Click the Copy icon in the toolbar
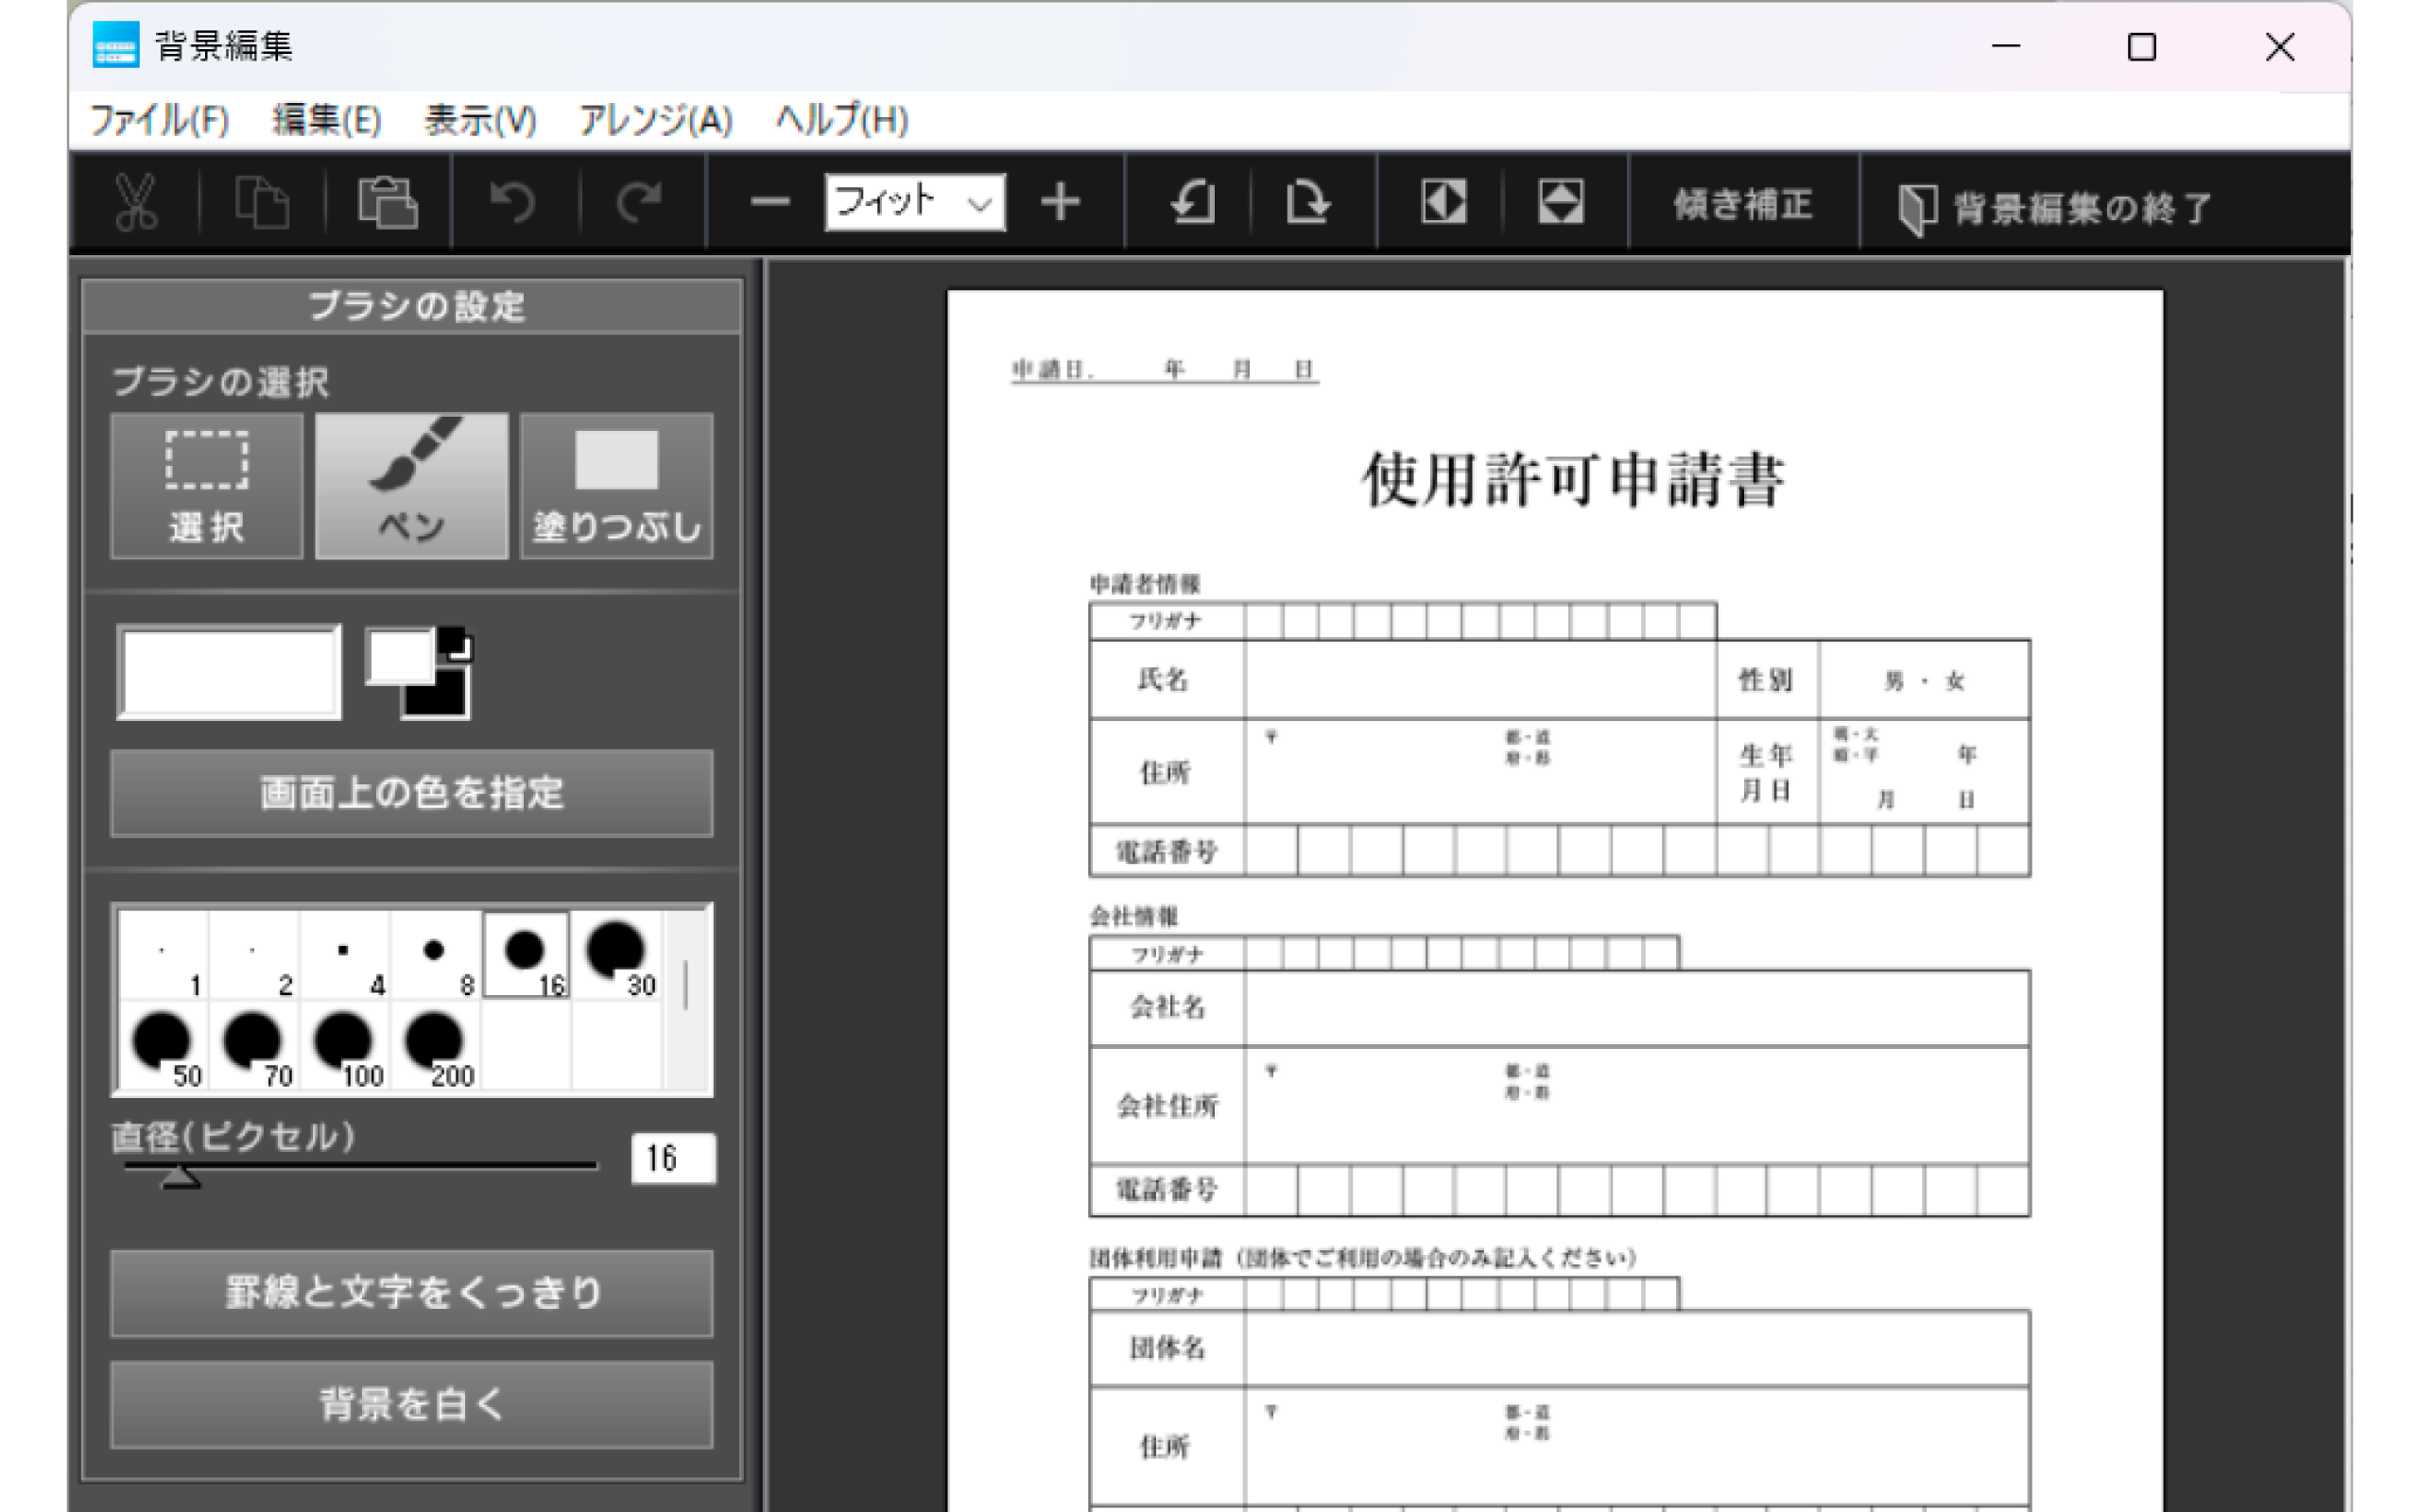2420x1512 pixels. (263, 202)
